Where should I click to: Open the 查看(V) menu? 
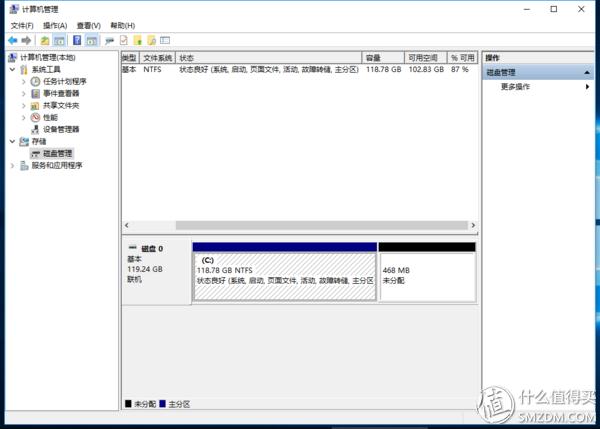click(88, 26)
